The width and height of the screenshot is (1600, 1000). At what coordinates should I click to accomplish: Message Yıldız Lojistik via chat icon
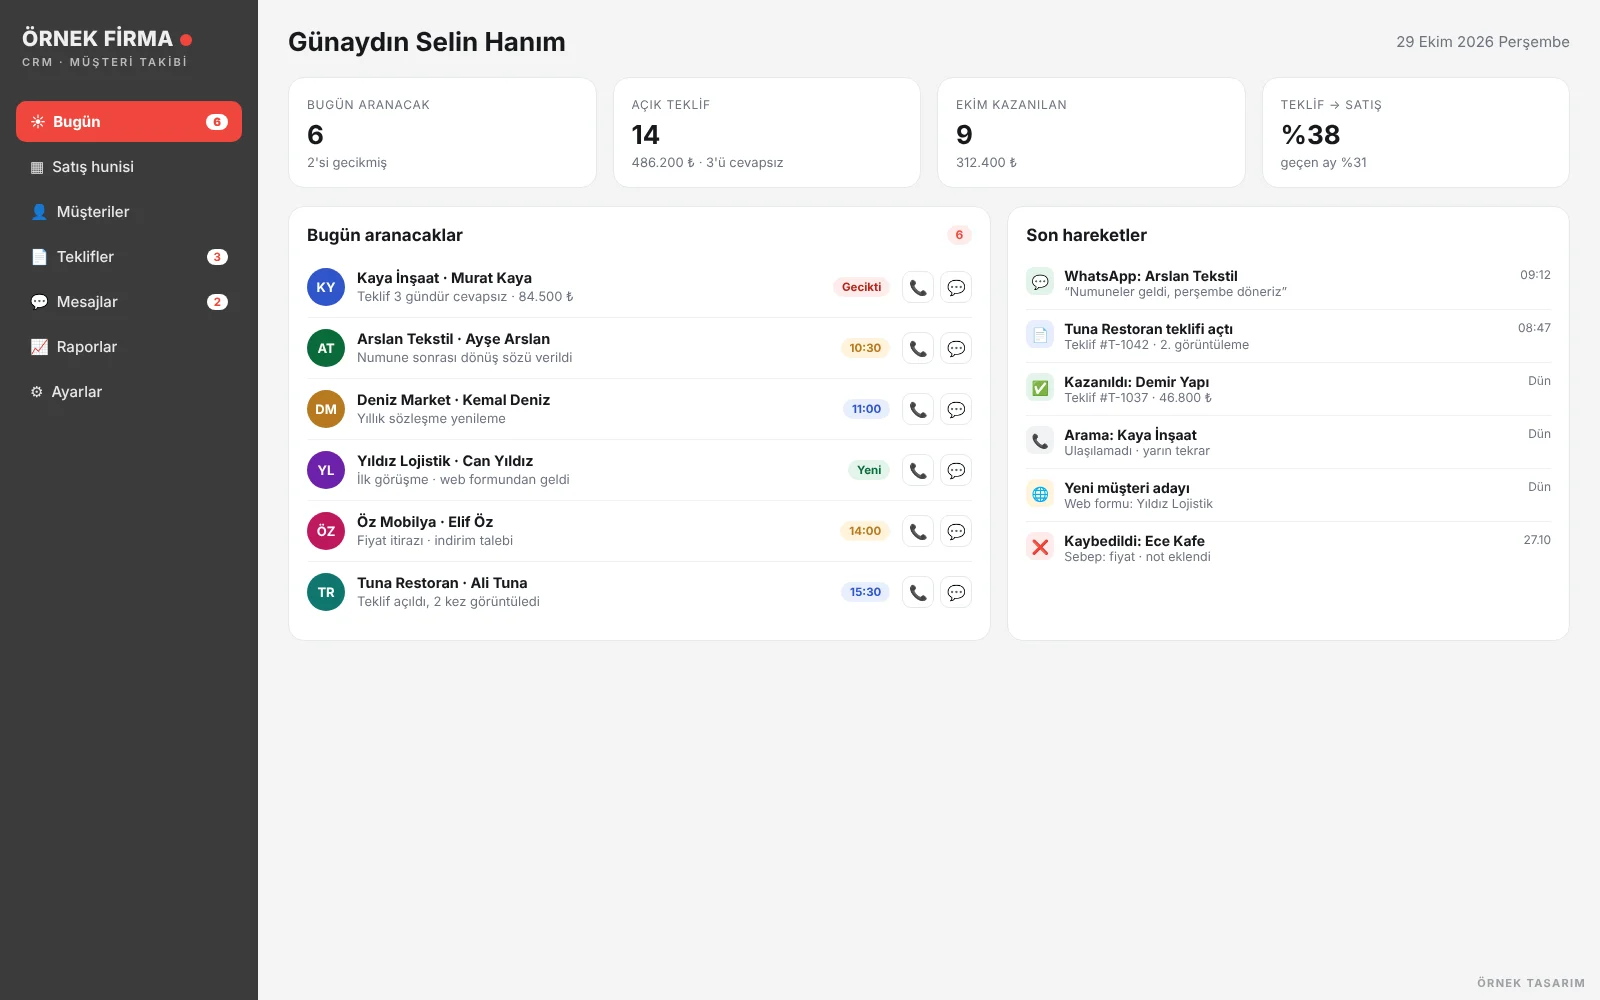(956, 470)
